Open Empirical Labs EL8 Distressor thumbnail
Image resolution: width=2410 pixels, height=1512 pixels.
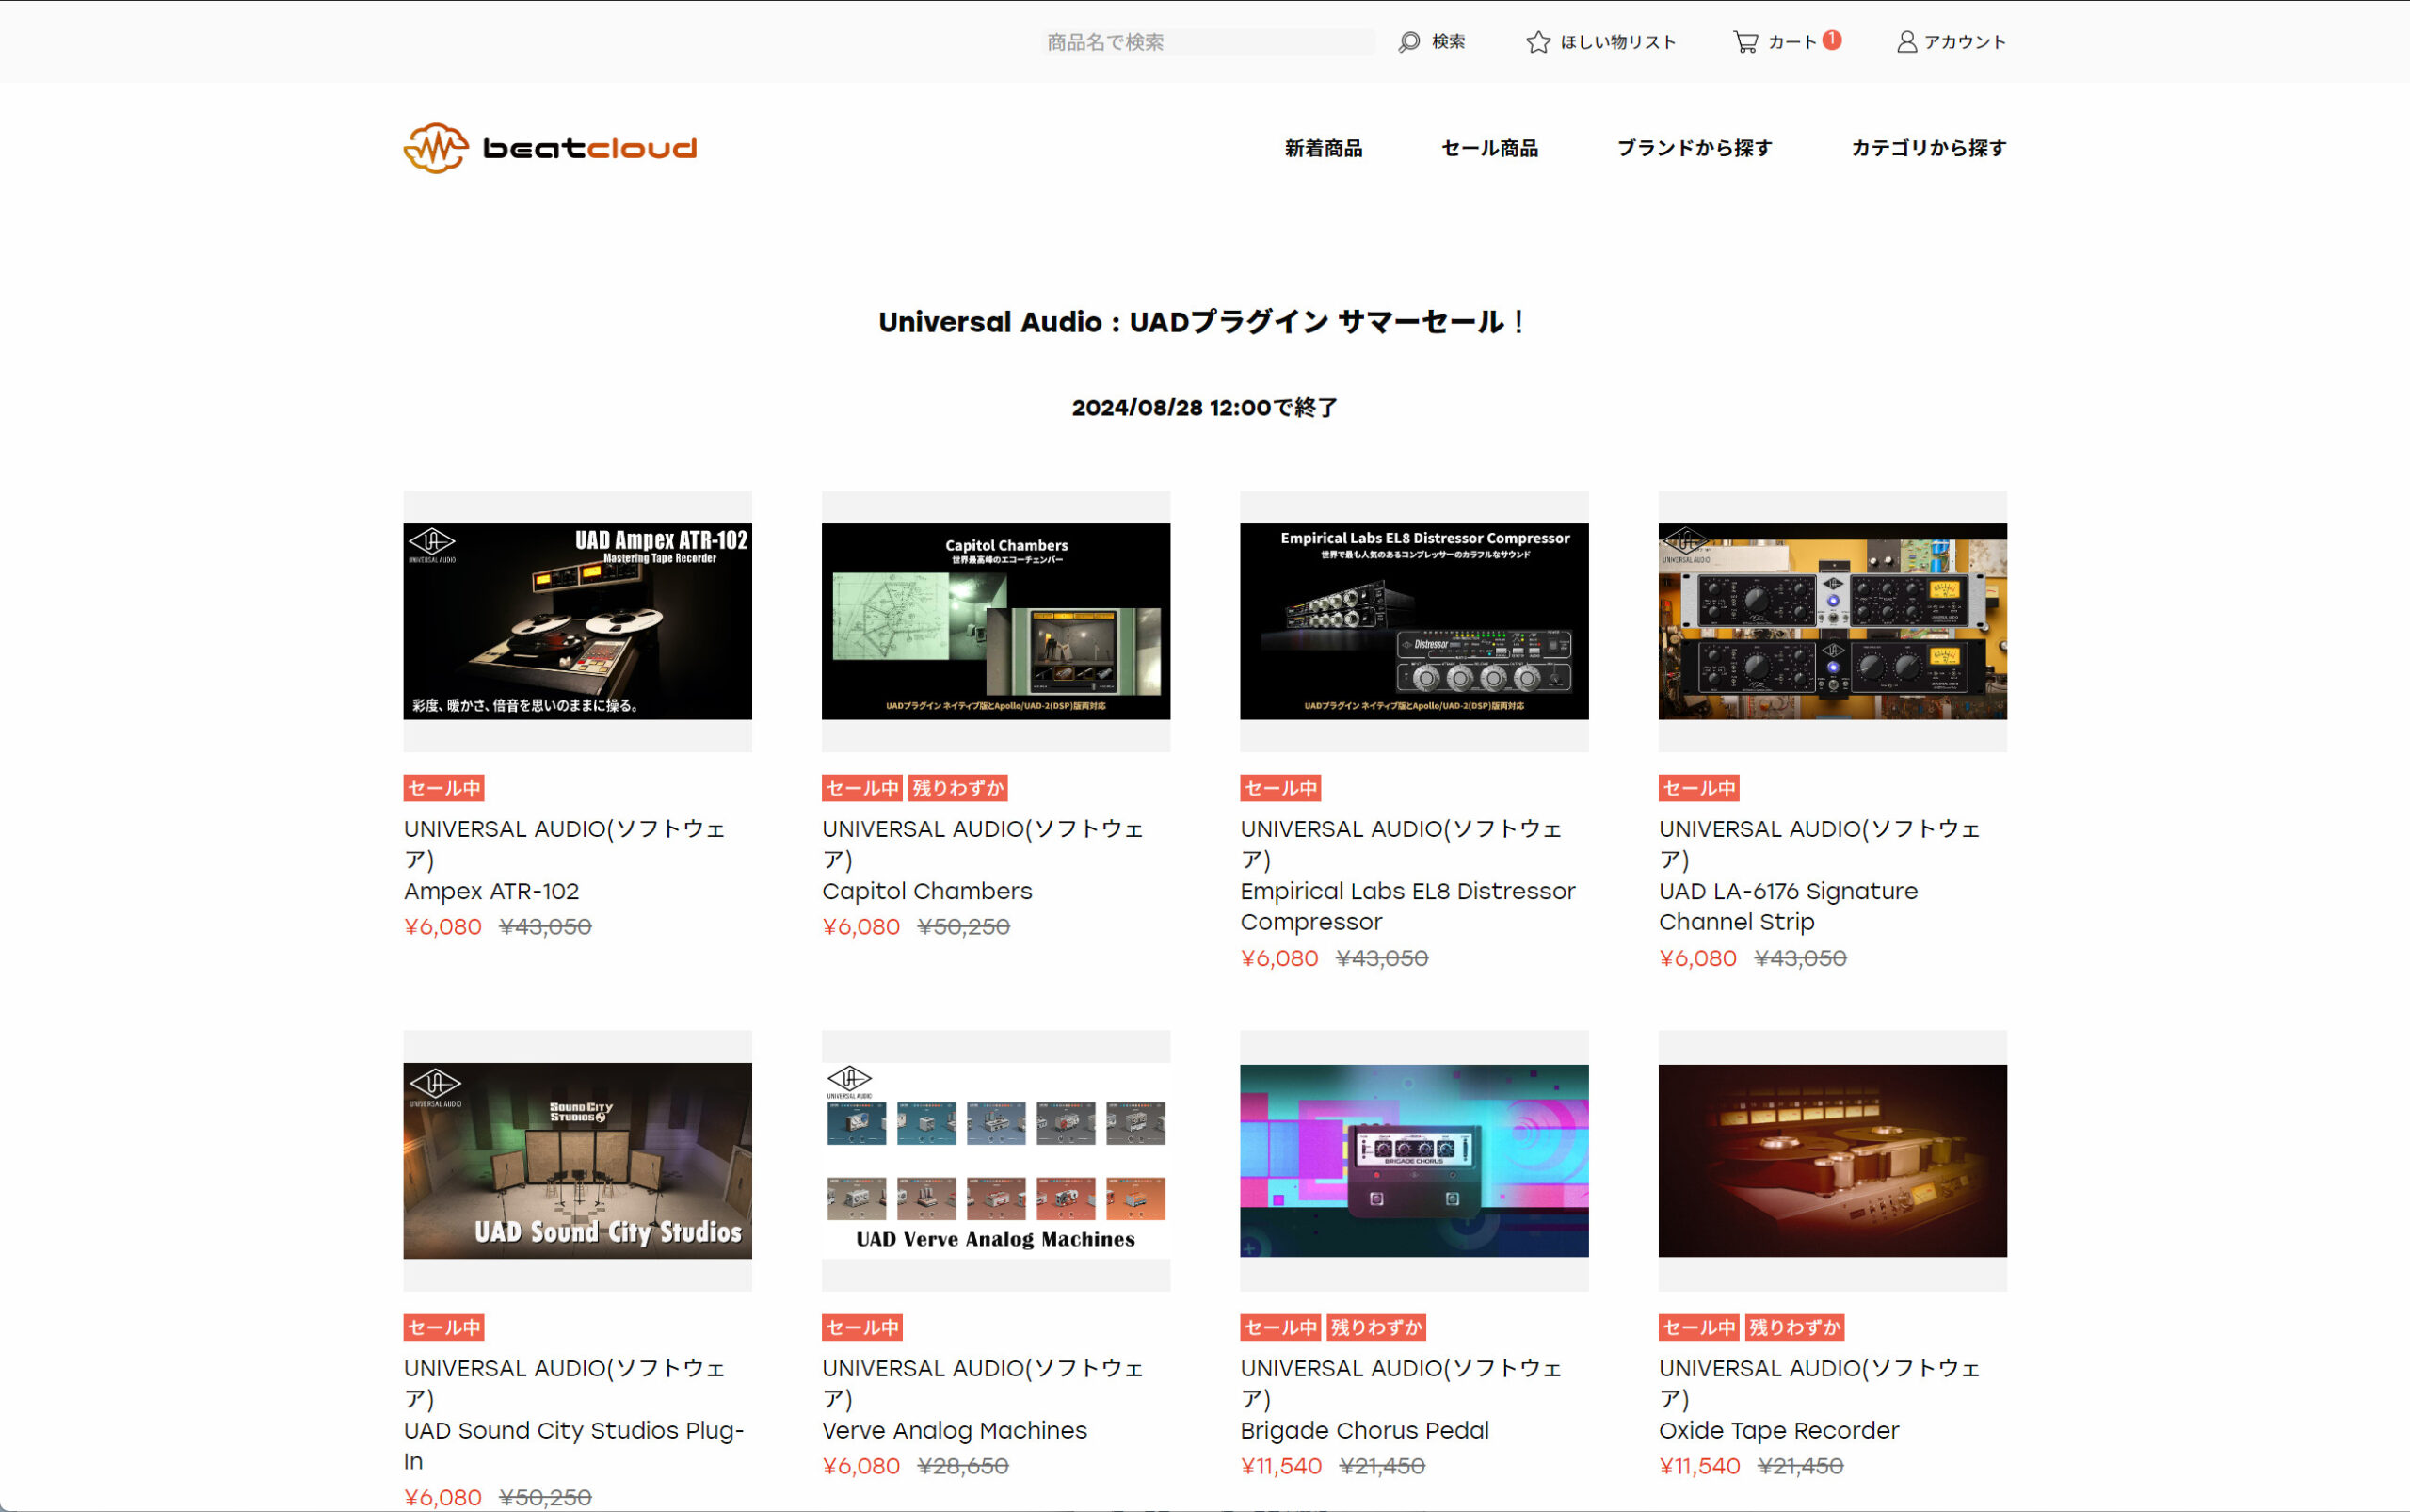tap(1414, 621)
